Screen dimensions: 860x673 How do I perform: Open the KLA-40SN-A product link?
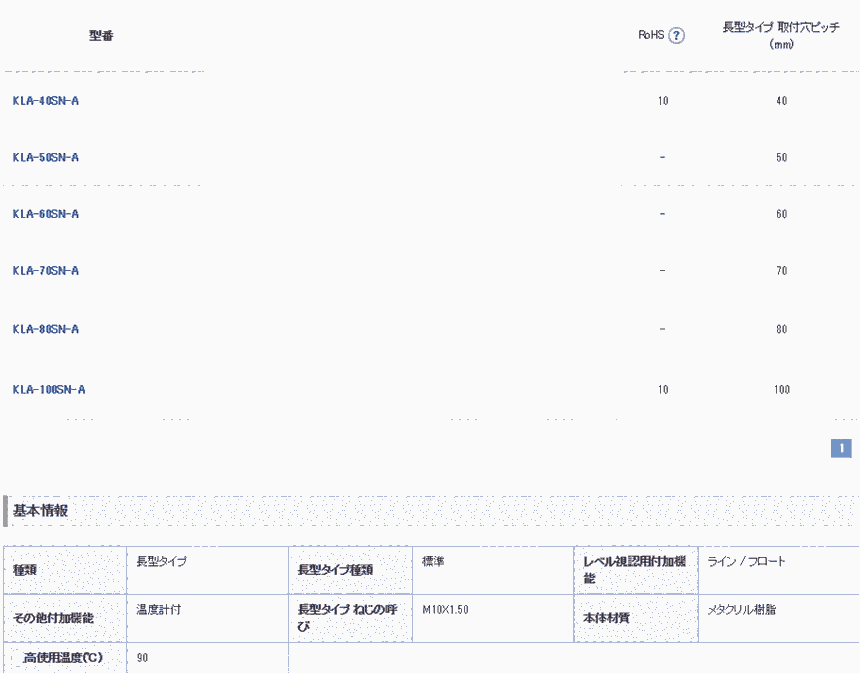[46, 101]
